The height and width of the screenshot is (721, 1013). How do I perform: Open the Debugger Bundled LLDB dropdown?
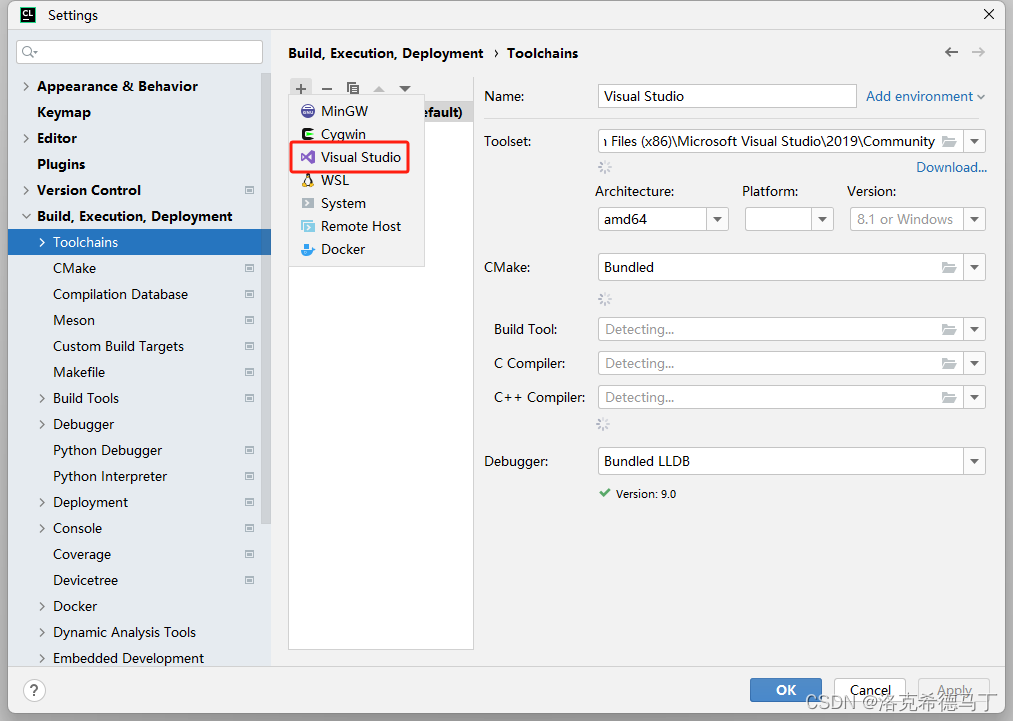pyautogui.click(x=974, y=461)
